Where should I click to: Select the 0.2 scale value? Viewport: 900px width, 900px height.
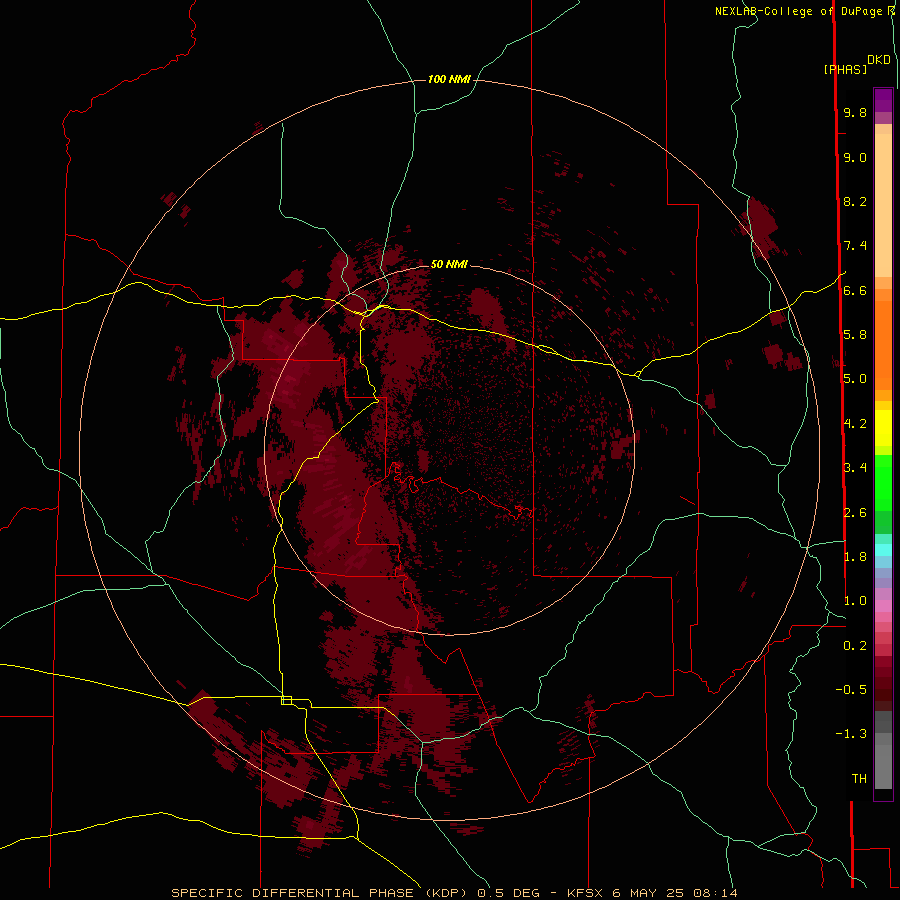click(x=855, y=646)
